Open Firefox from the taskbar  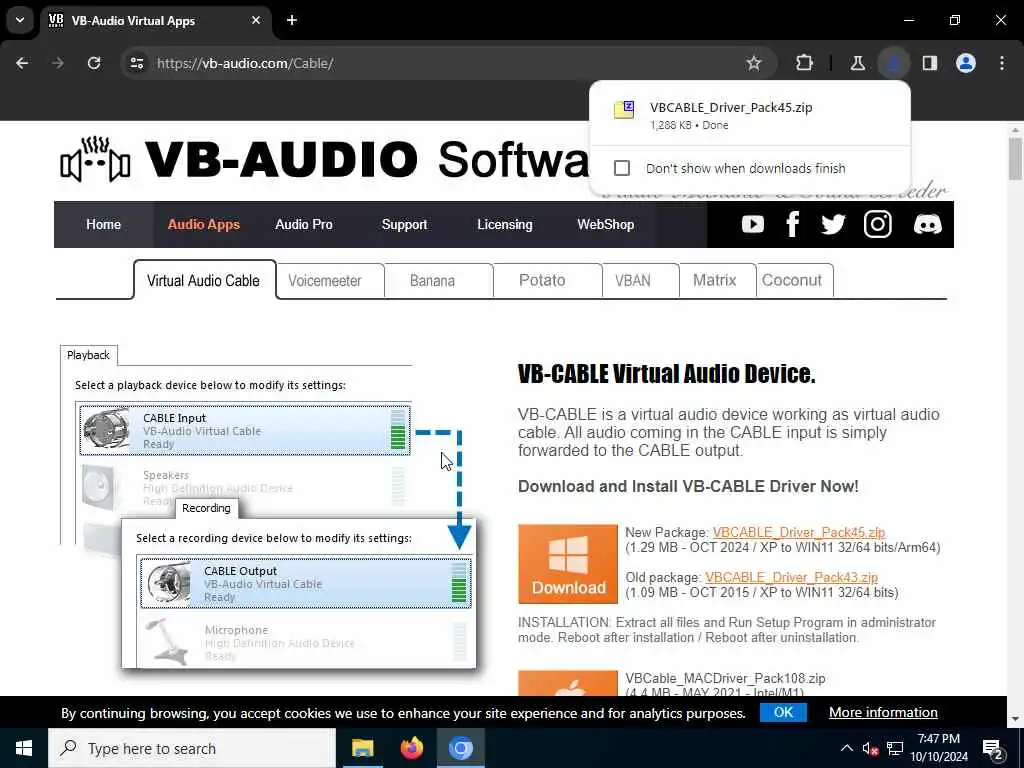(x=411, y=748)
